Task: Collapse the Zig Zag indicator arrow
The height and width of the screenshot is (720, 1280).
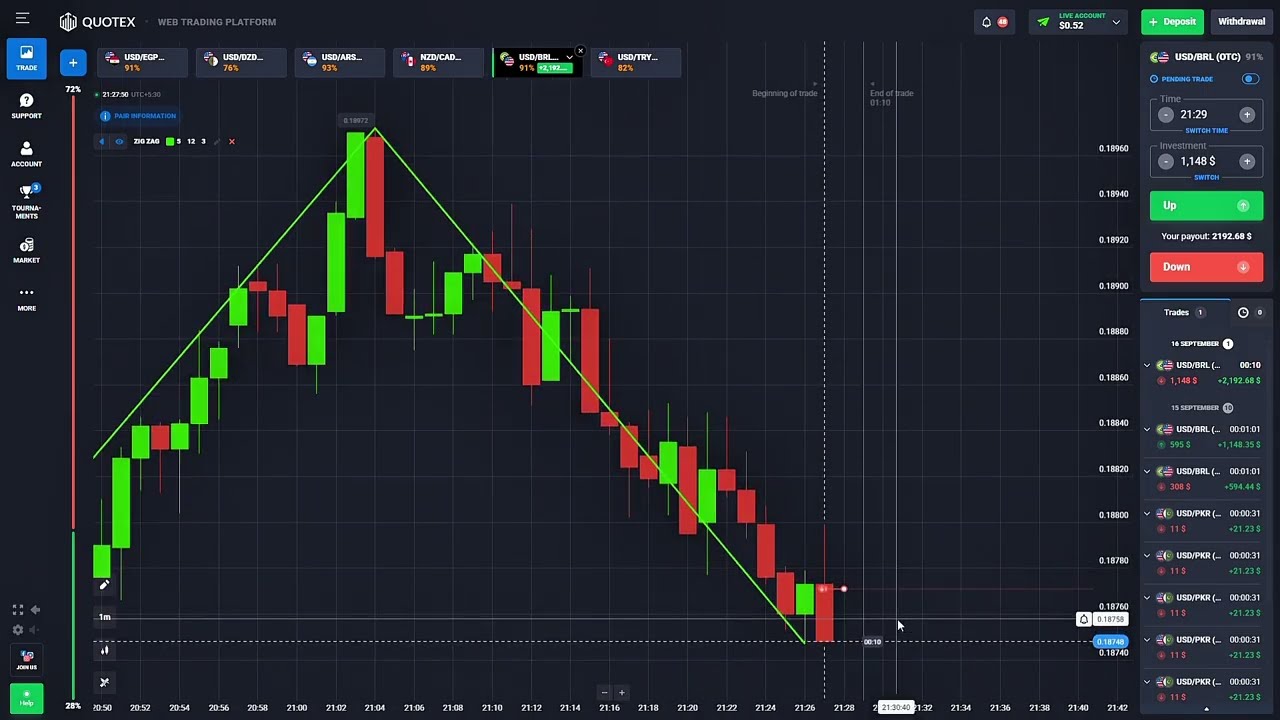Action: click(x=101, y=142)
